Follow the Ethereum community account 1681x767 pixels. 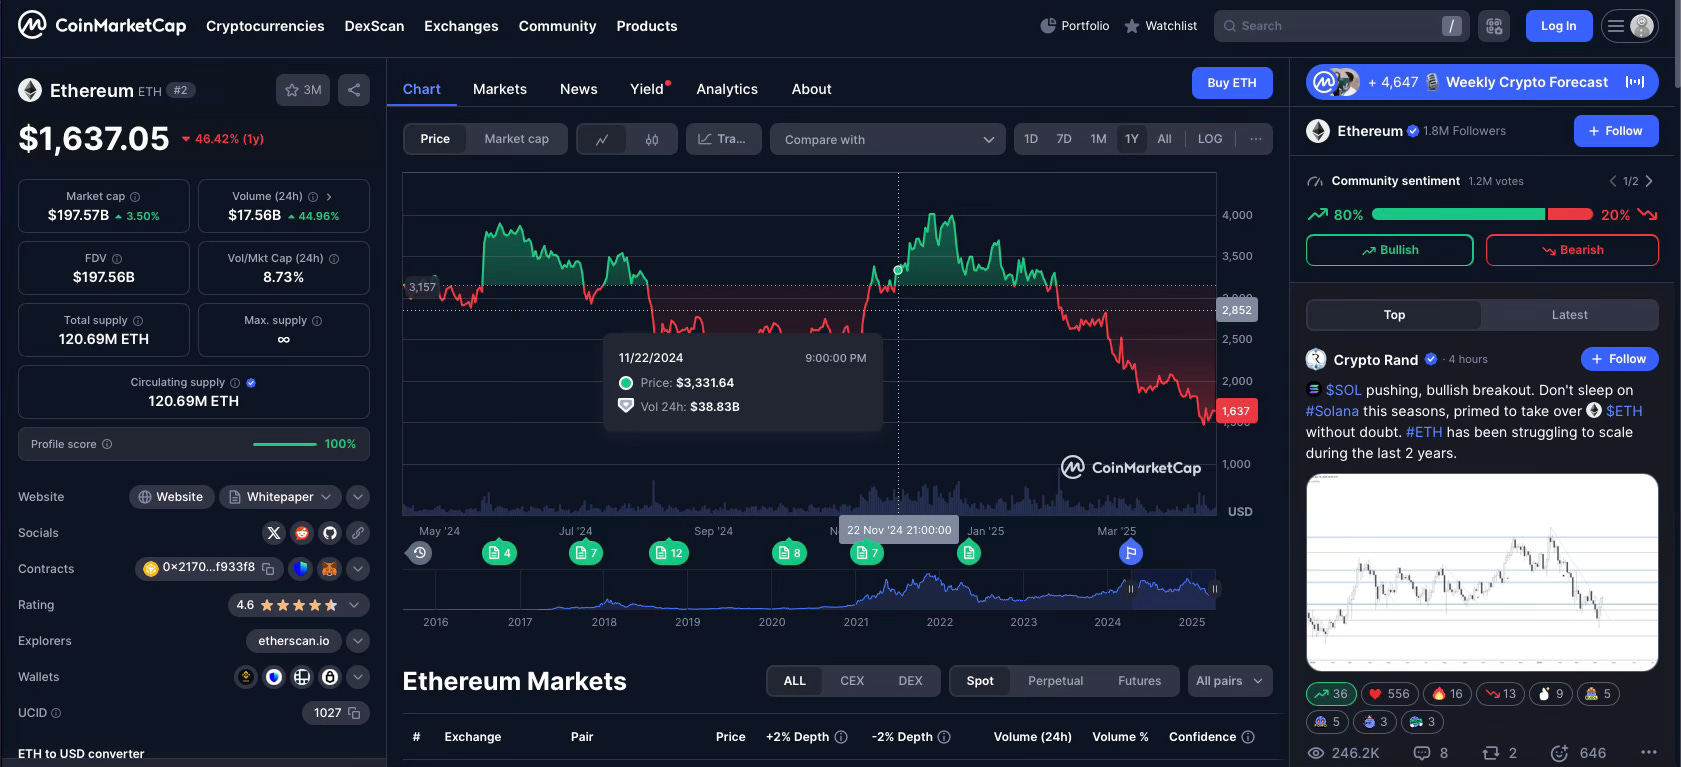1616,131
